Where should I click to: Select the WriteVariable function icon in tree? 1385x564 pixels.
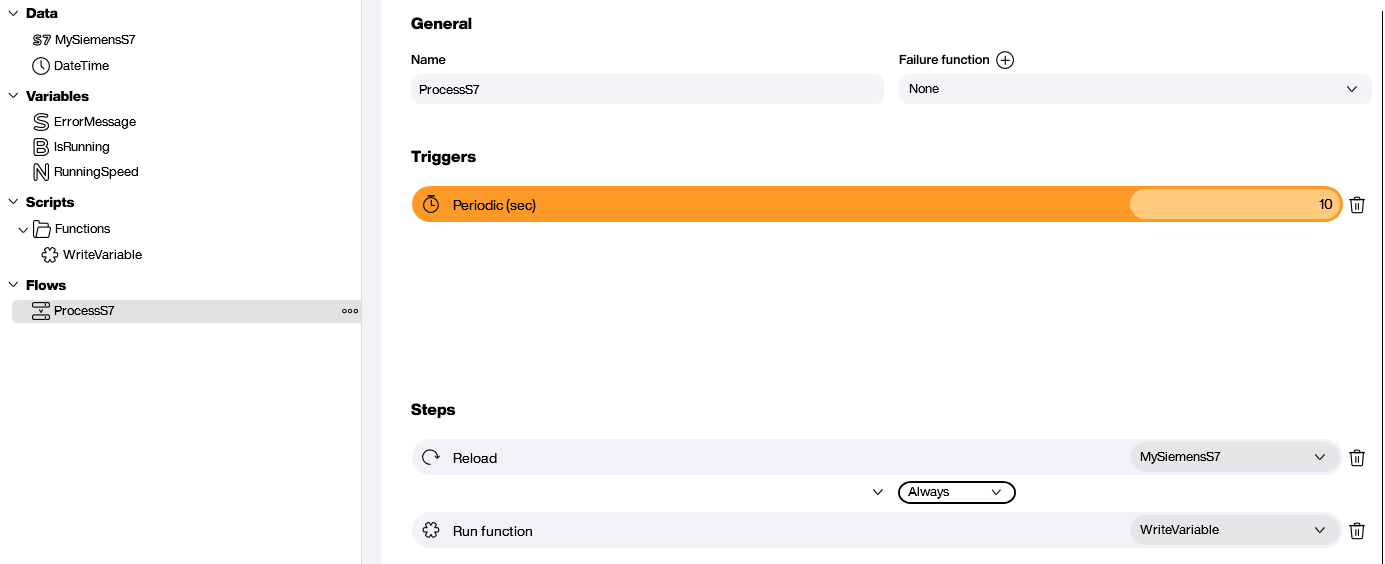tap(50, 255)
